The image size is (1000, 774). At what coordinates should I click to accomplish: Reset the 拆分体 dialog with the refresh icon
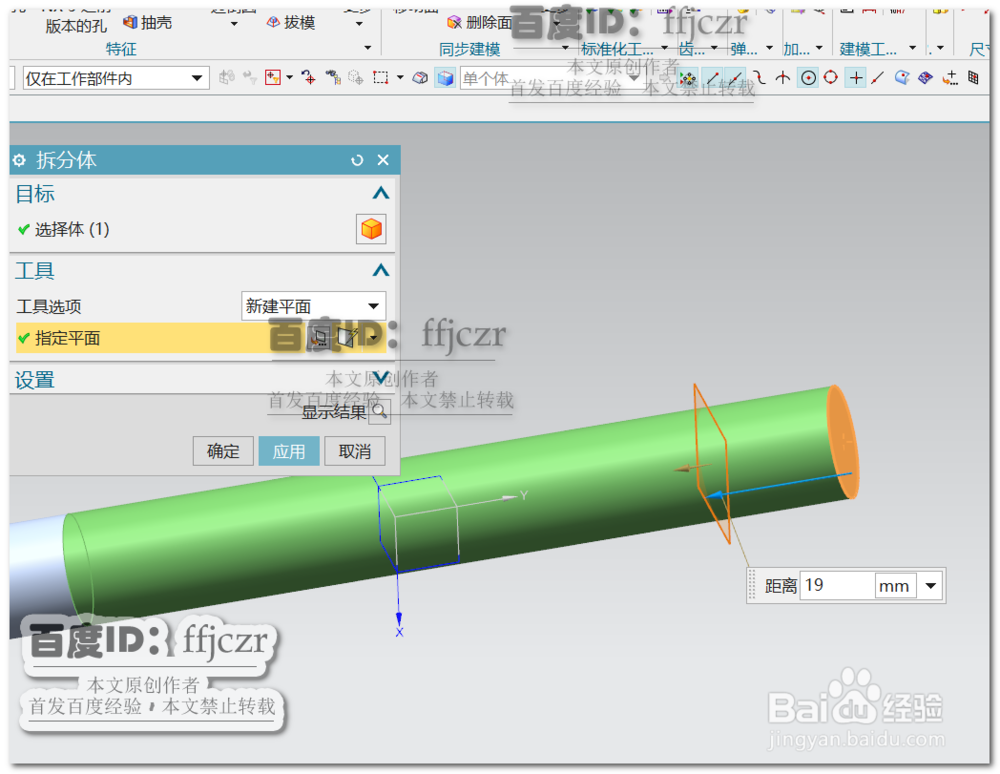click(x=357, y=160)
